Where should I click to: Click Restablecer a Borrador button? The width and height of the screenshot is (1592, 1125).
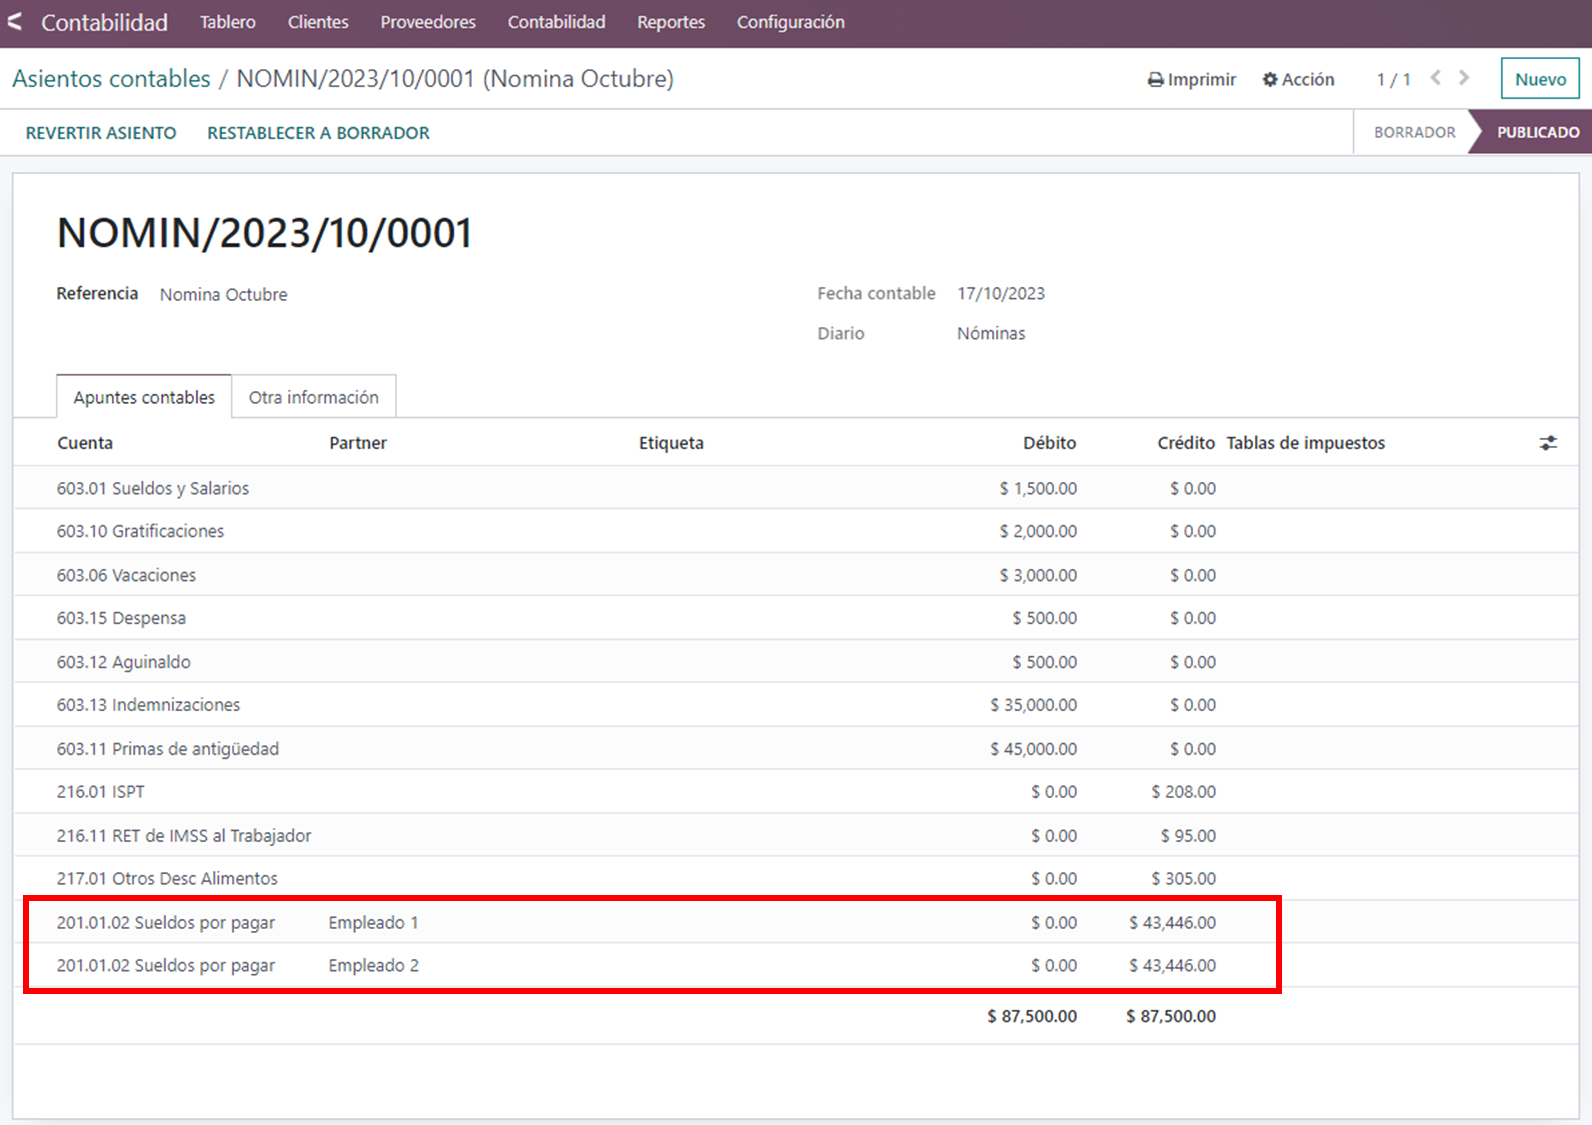pos(318,133)
